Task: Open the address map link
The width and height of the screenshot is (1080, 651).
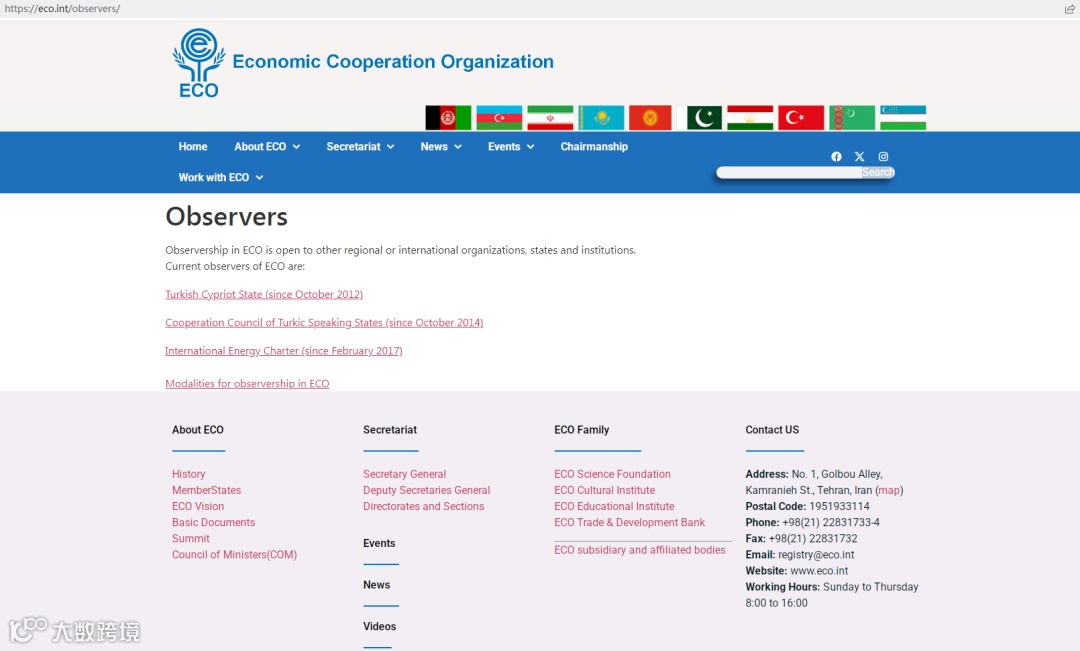Action: point(889,490)
